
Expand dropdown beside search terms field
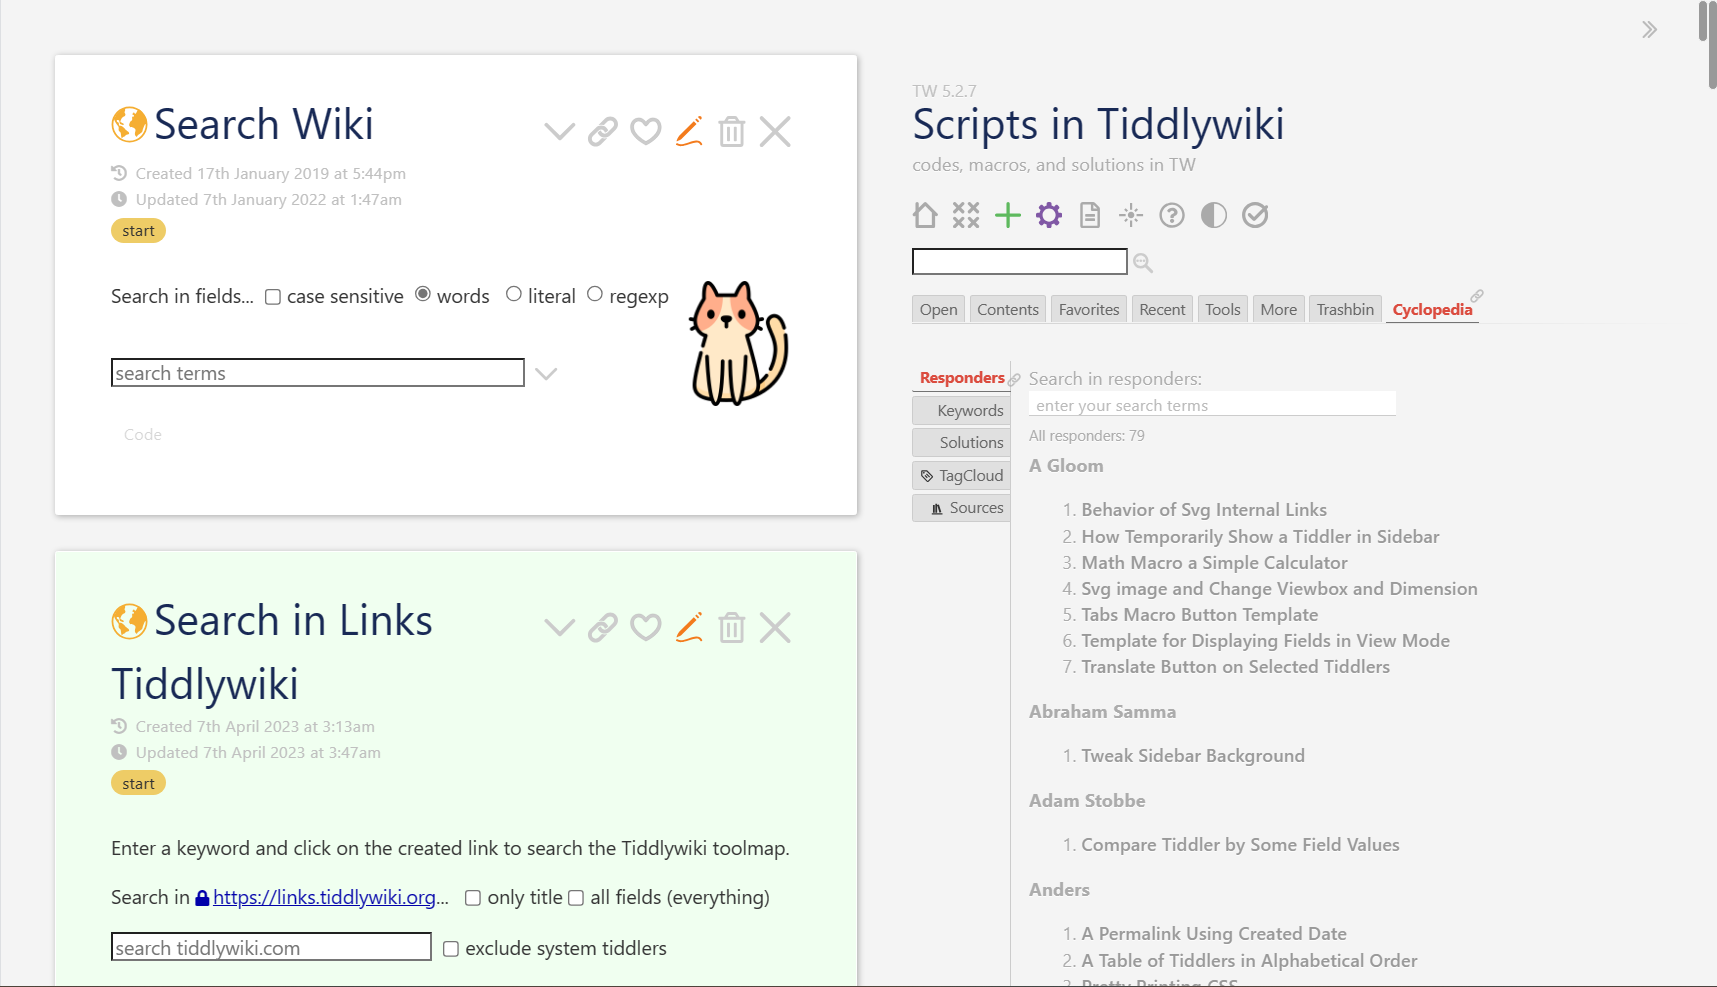click(546, 374)
